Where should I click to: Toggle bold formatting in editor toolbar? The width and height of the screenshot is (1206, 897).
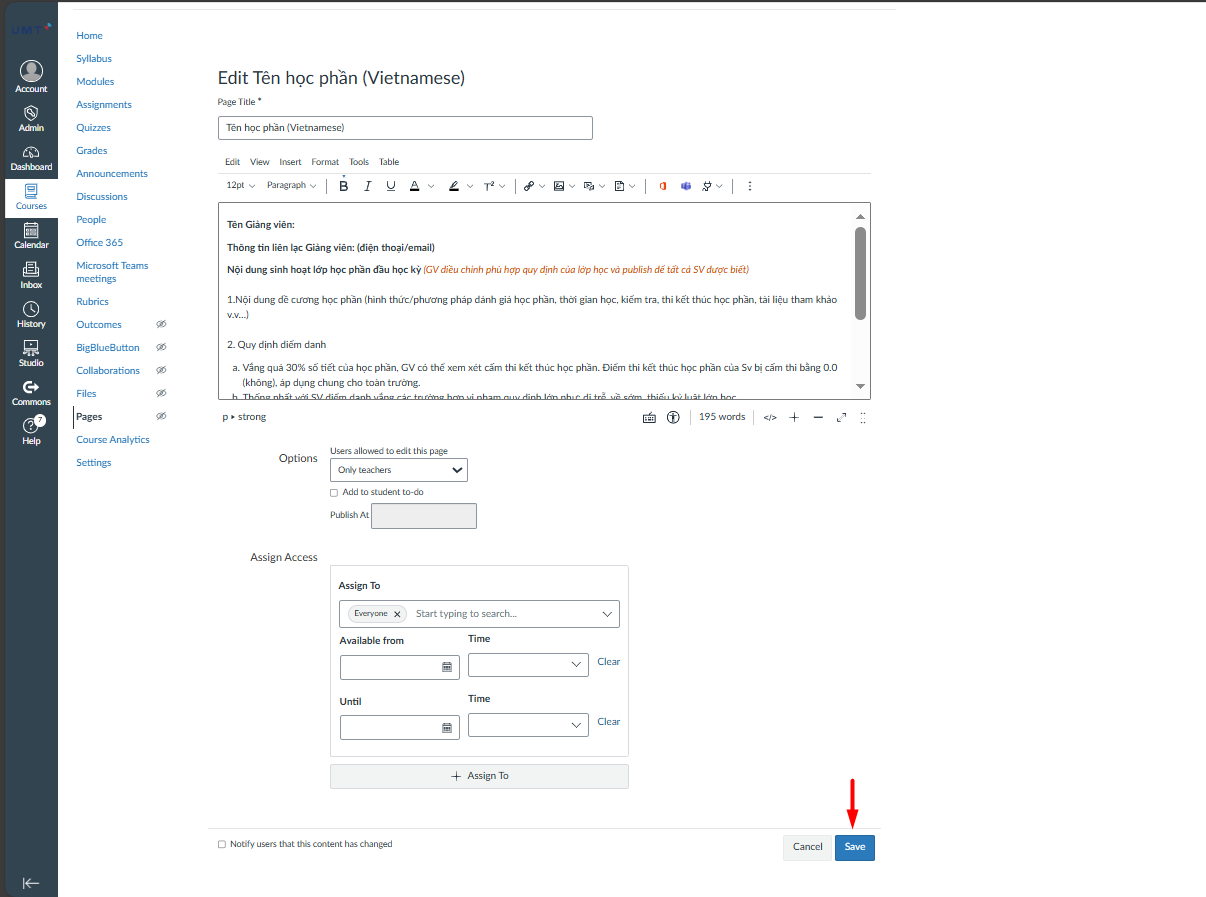344,186
